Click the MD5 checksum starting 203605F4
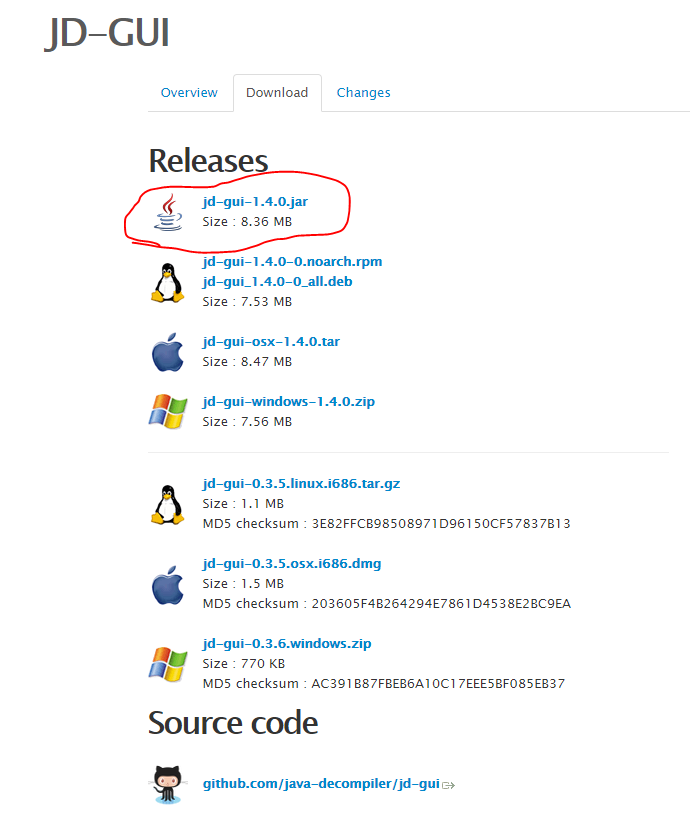 pyautogui.click(x=387, y=604)
